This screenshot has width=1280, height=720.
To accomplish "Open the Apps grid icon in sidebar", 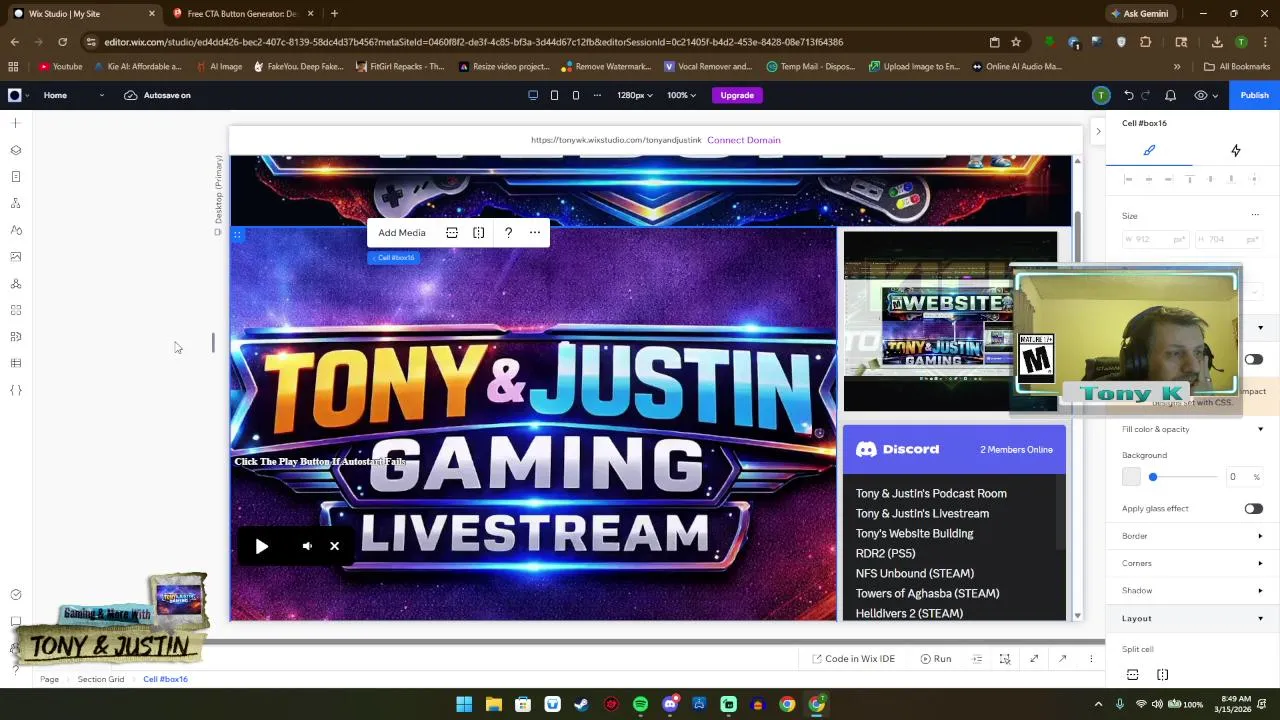I will pyautogui.click(x=15, y=310).
